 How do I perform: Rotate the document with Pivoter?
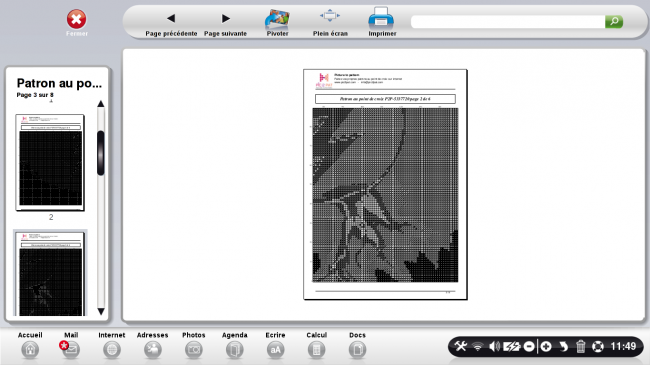click(x=277, y=23)
